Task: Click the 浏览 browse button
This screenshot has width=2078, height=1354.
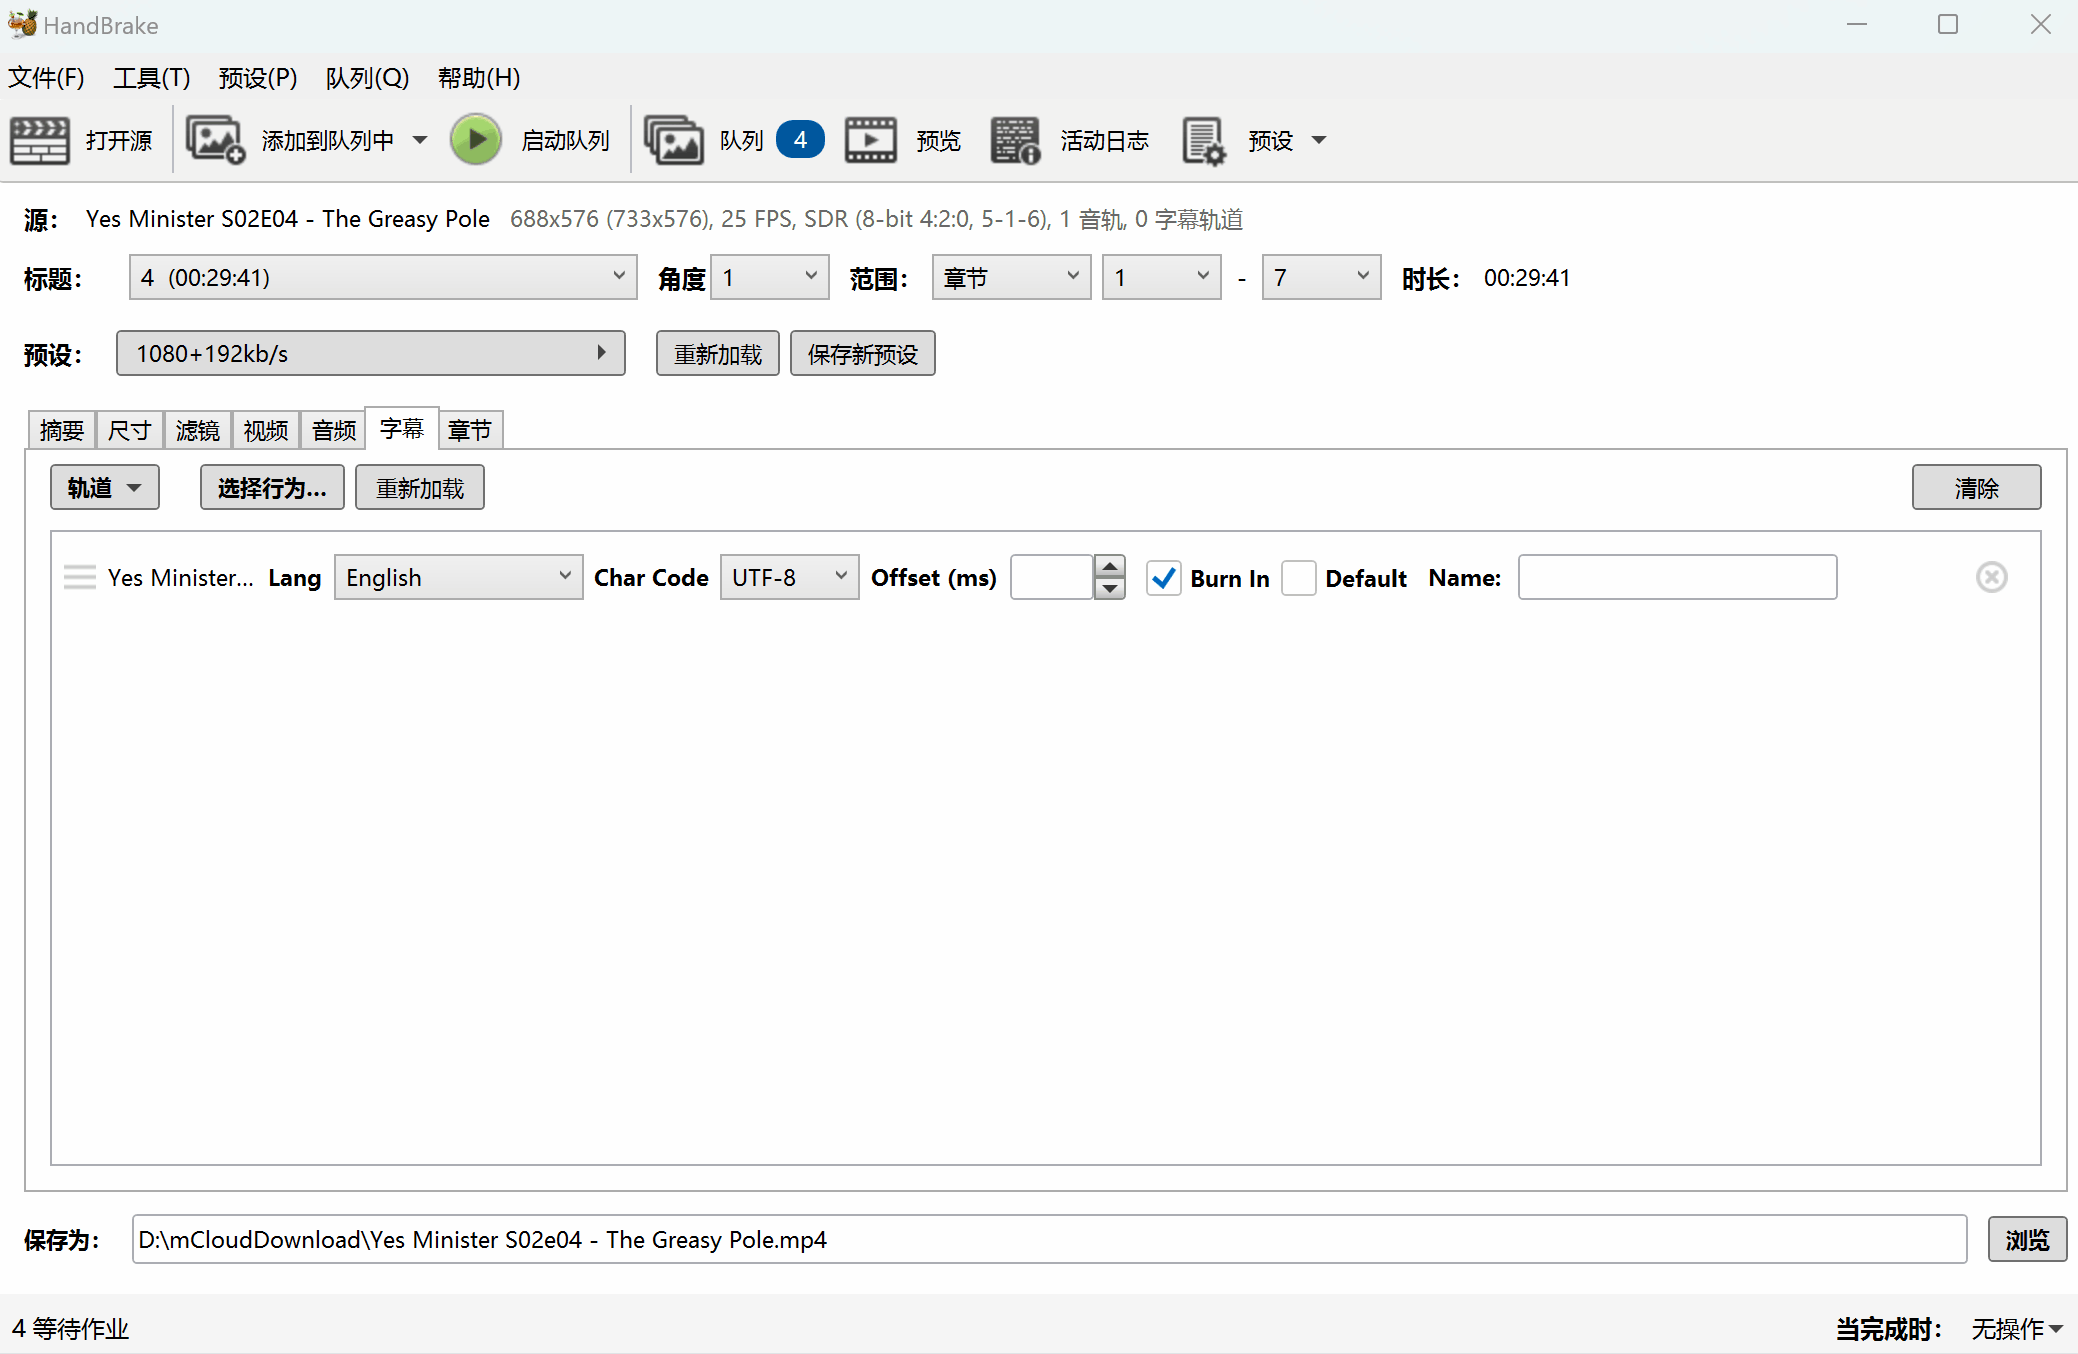Action: point(2026,1240)
